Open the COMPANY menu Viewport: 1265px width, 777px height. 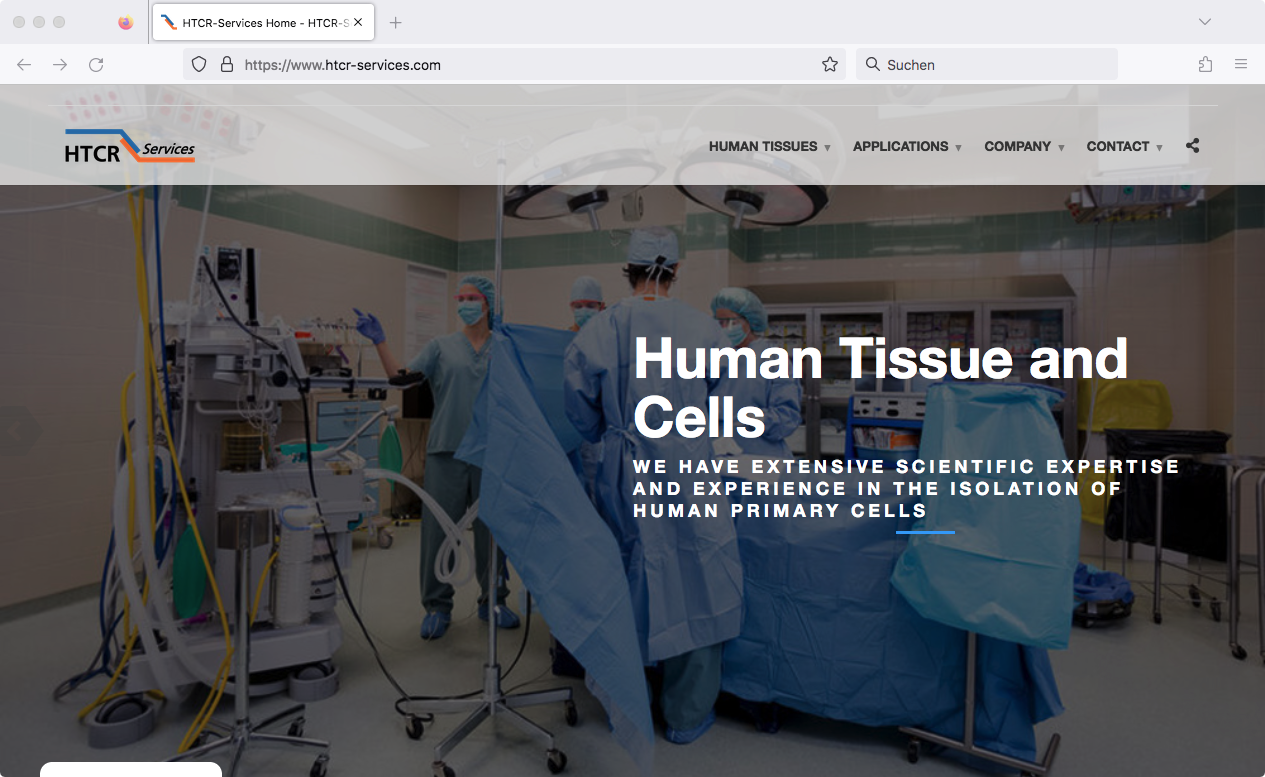tap(1017, 146)
